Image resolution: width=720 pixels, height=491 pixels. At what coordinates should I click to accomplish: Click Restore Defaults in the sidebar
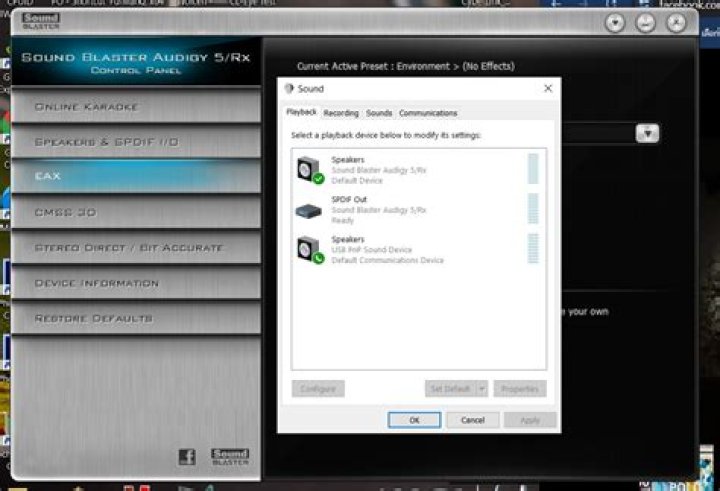click(x=136, y=318)
